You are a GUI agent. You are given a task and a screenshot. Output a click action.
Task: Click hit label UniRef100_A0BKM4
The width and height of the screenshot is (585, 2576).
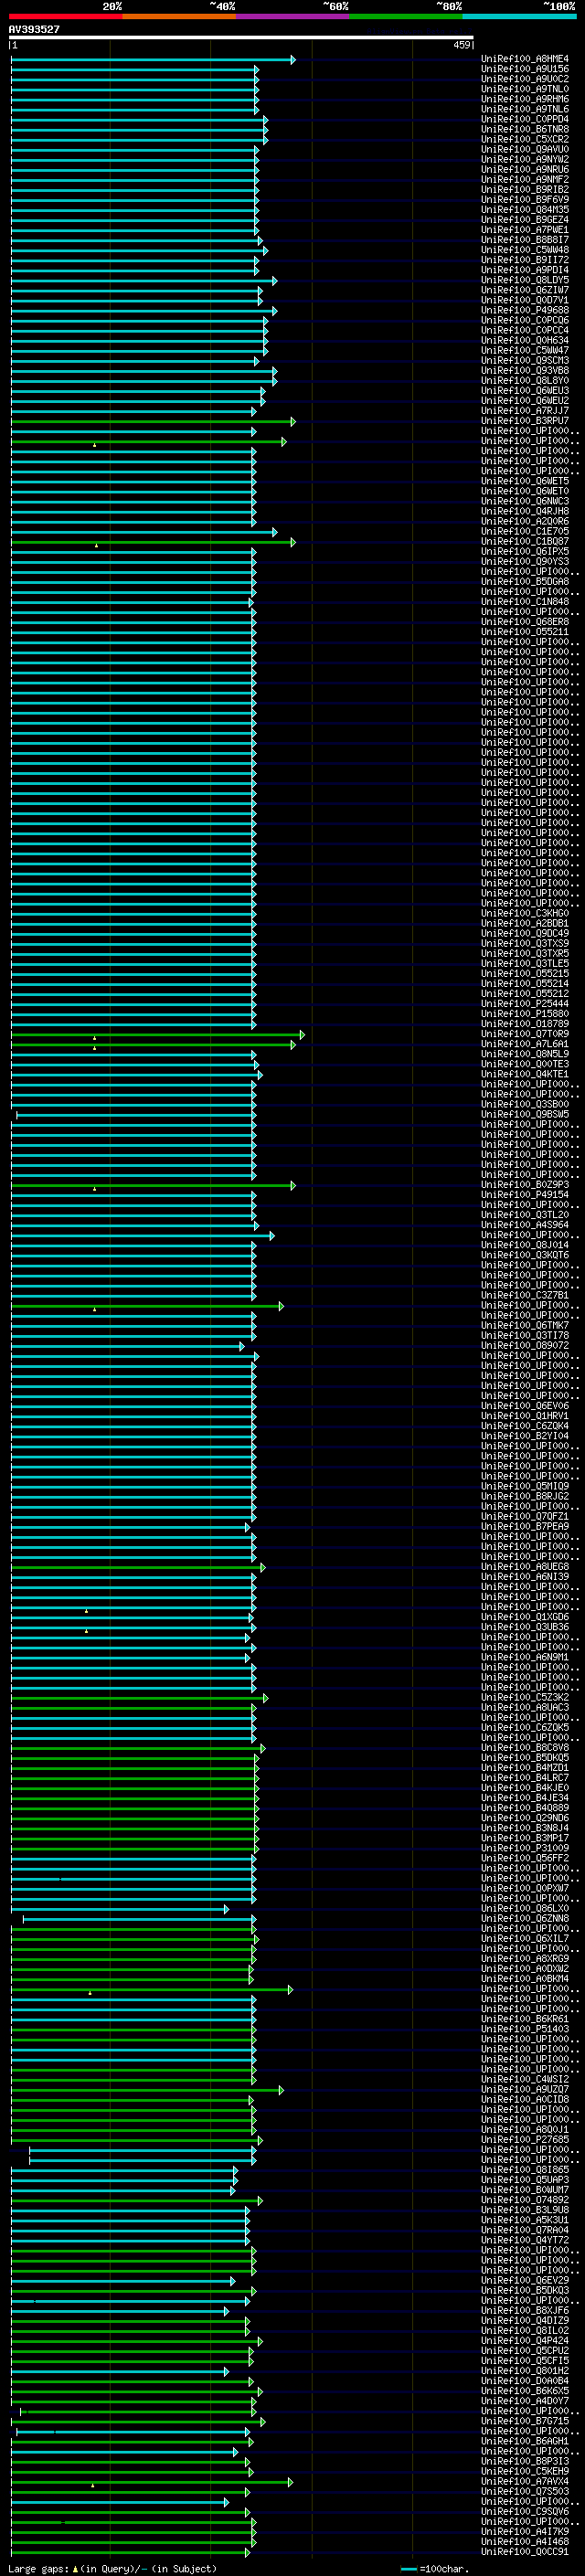tap(524, 1978)
